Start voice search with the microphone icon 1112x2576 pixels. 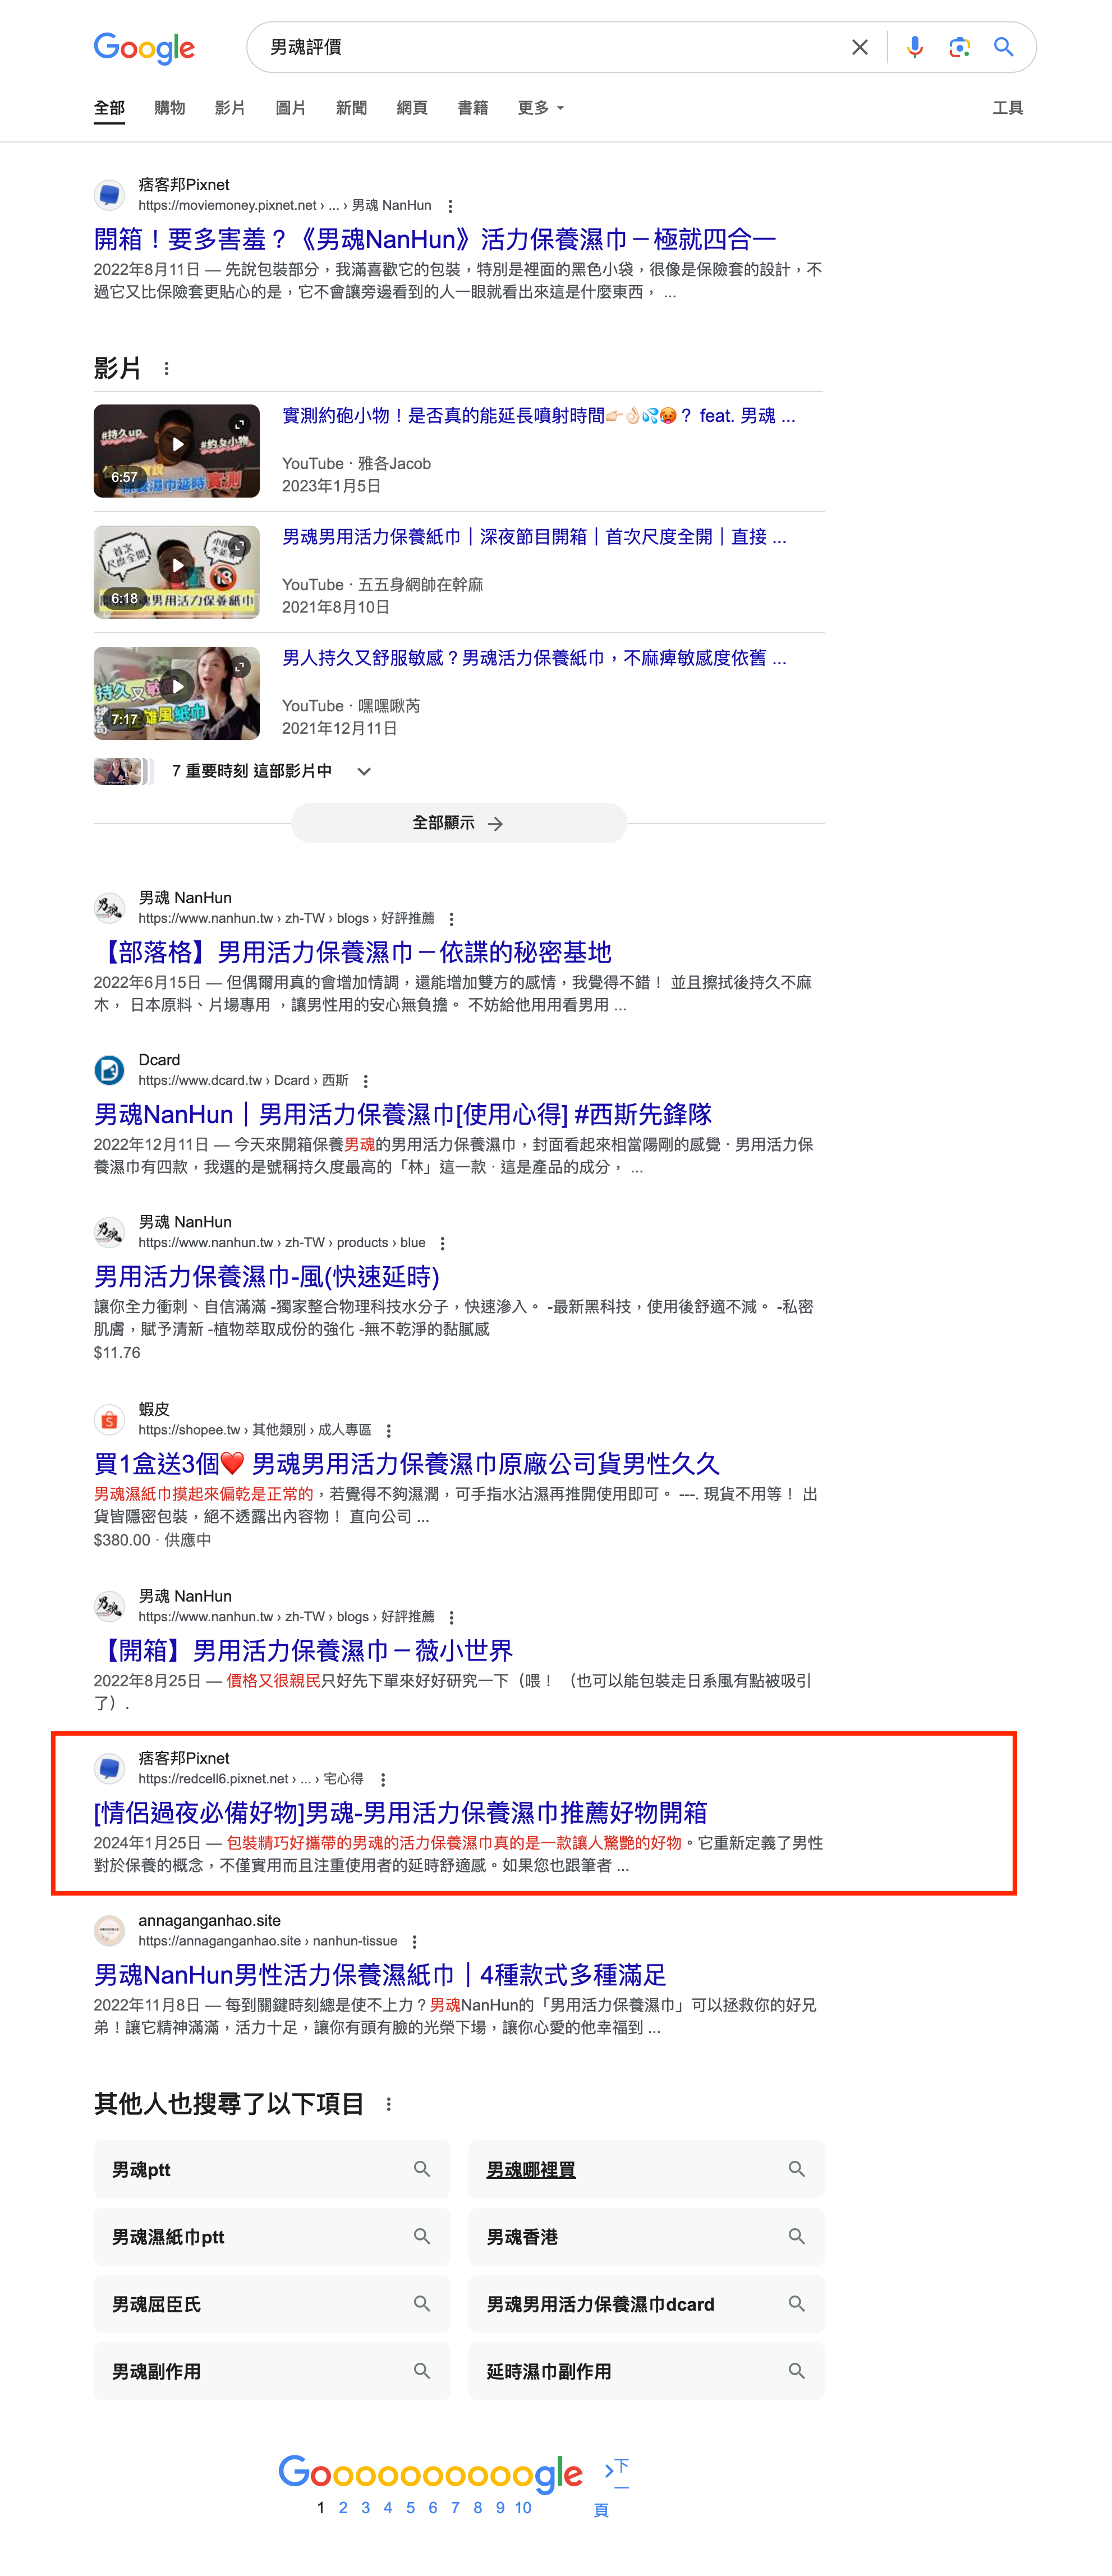coord(914,47)
